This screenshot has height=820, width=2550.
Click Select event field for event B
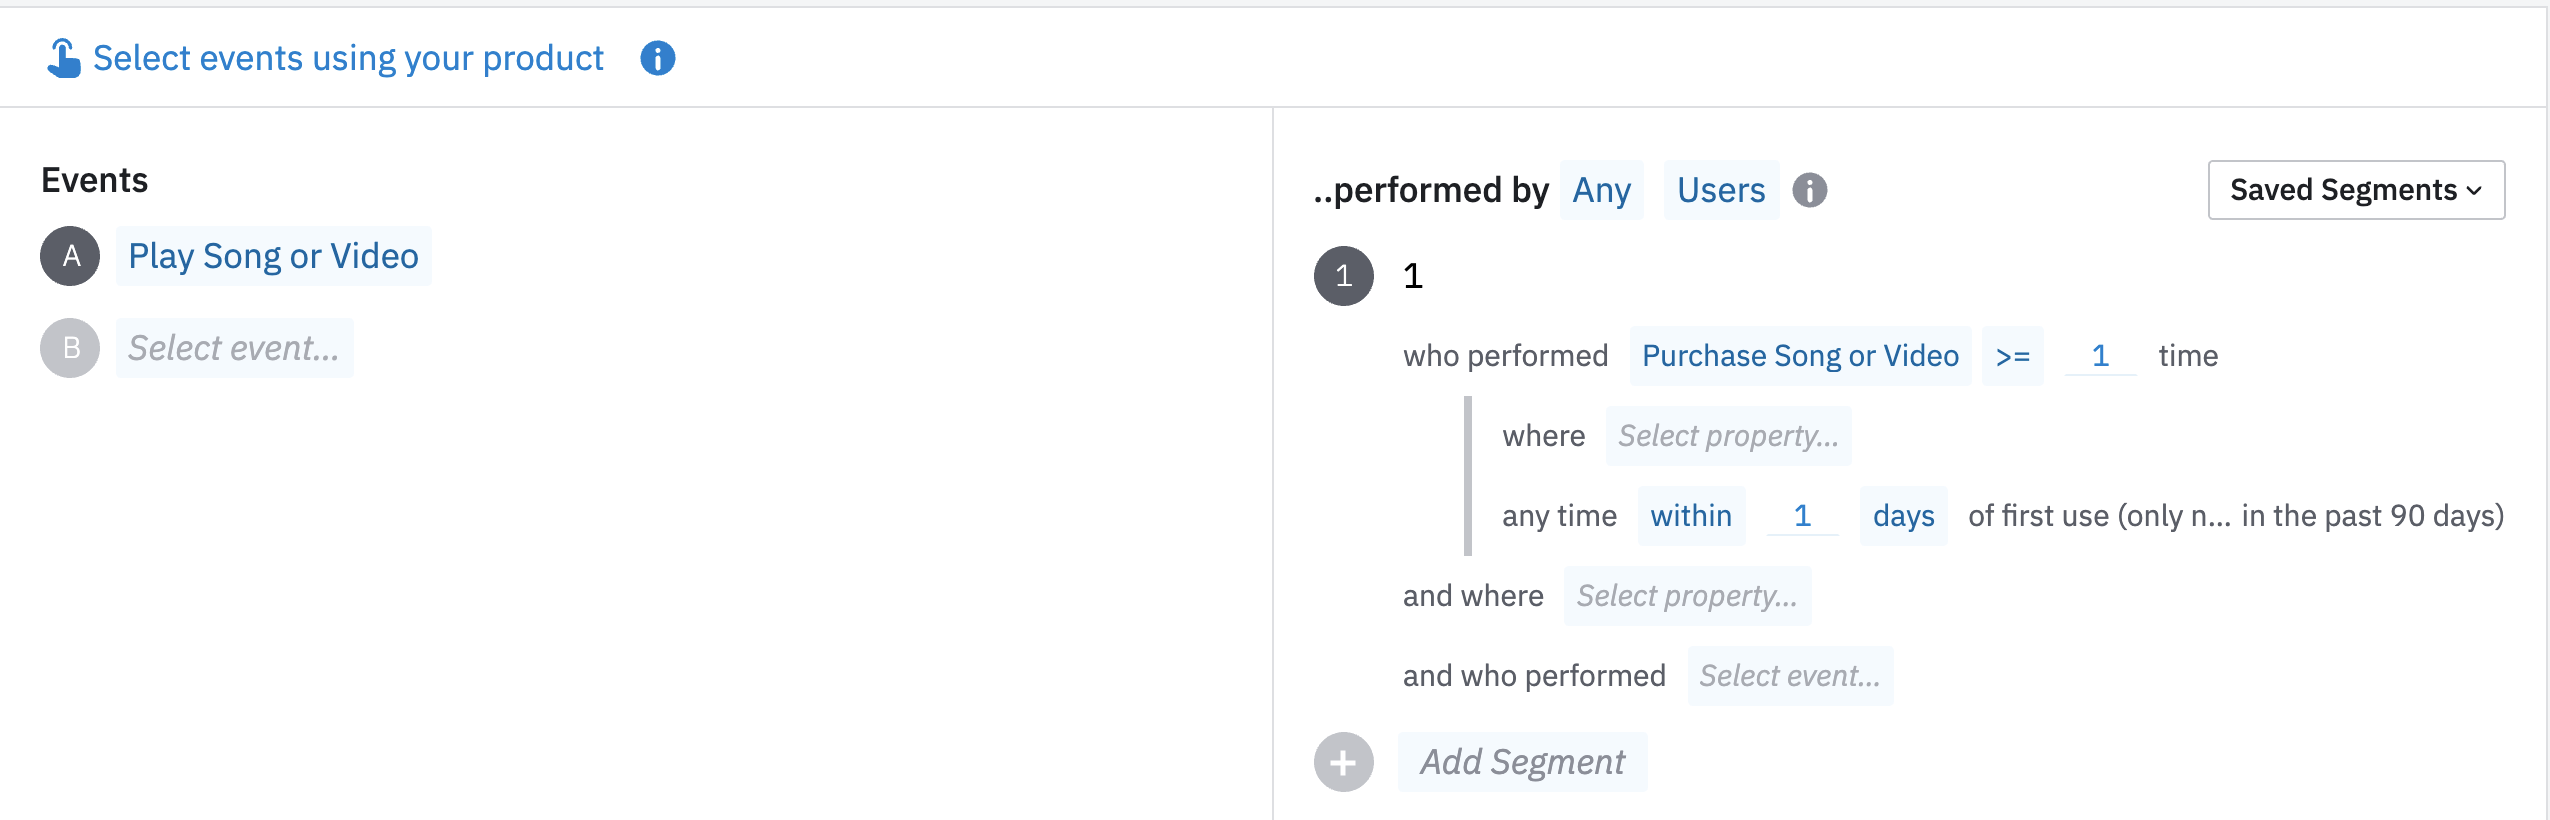pos(234,348)
